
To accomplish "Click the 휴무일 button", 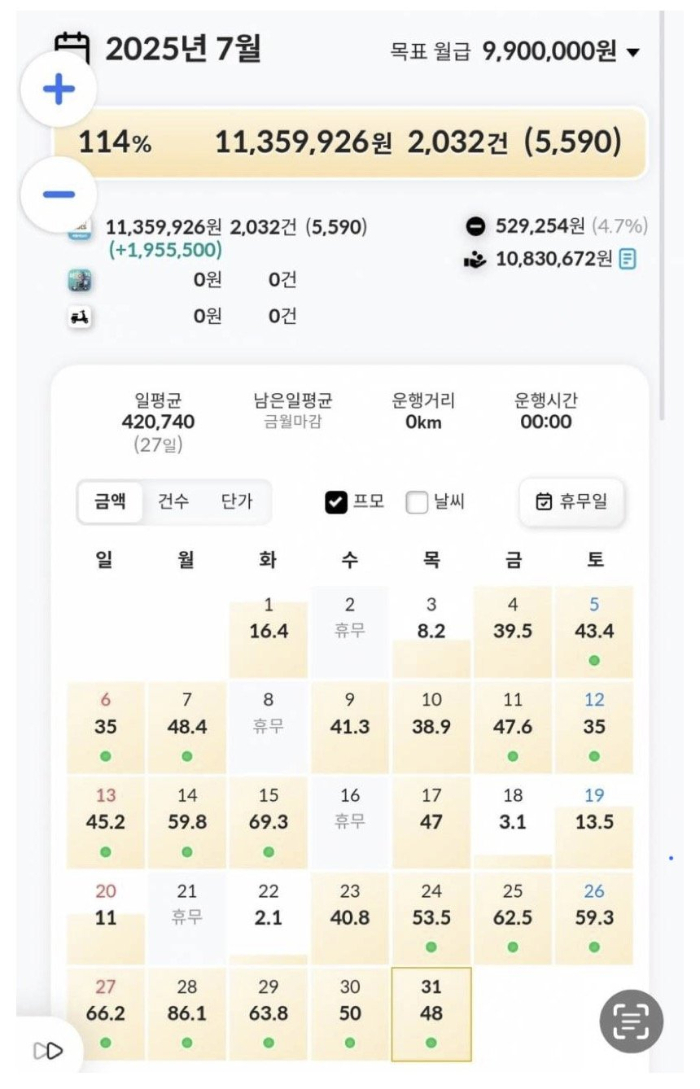I will point(572,502).
